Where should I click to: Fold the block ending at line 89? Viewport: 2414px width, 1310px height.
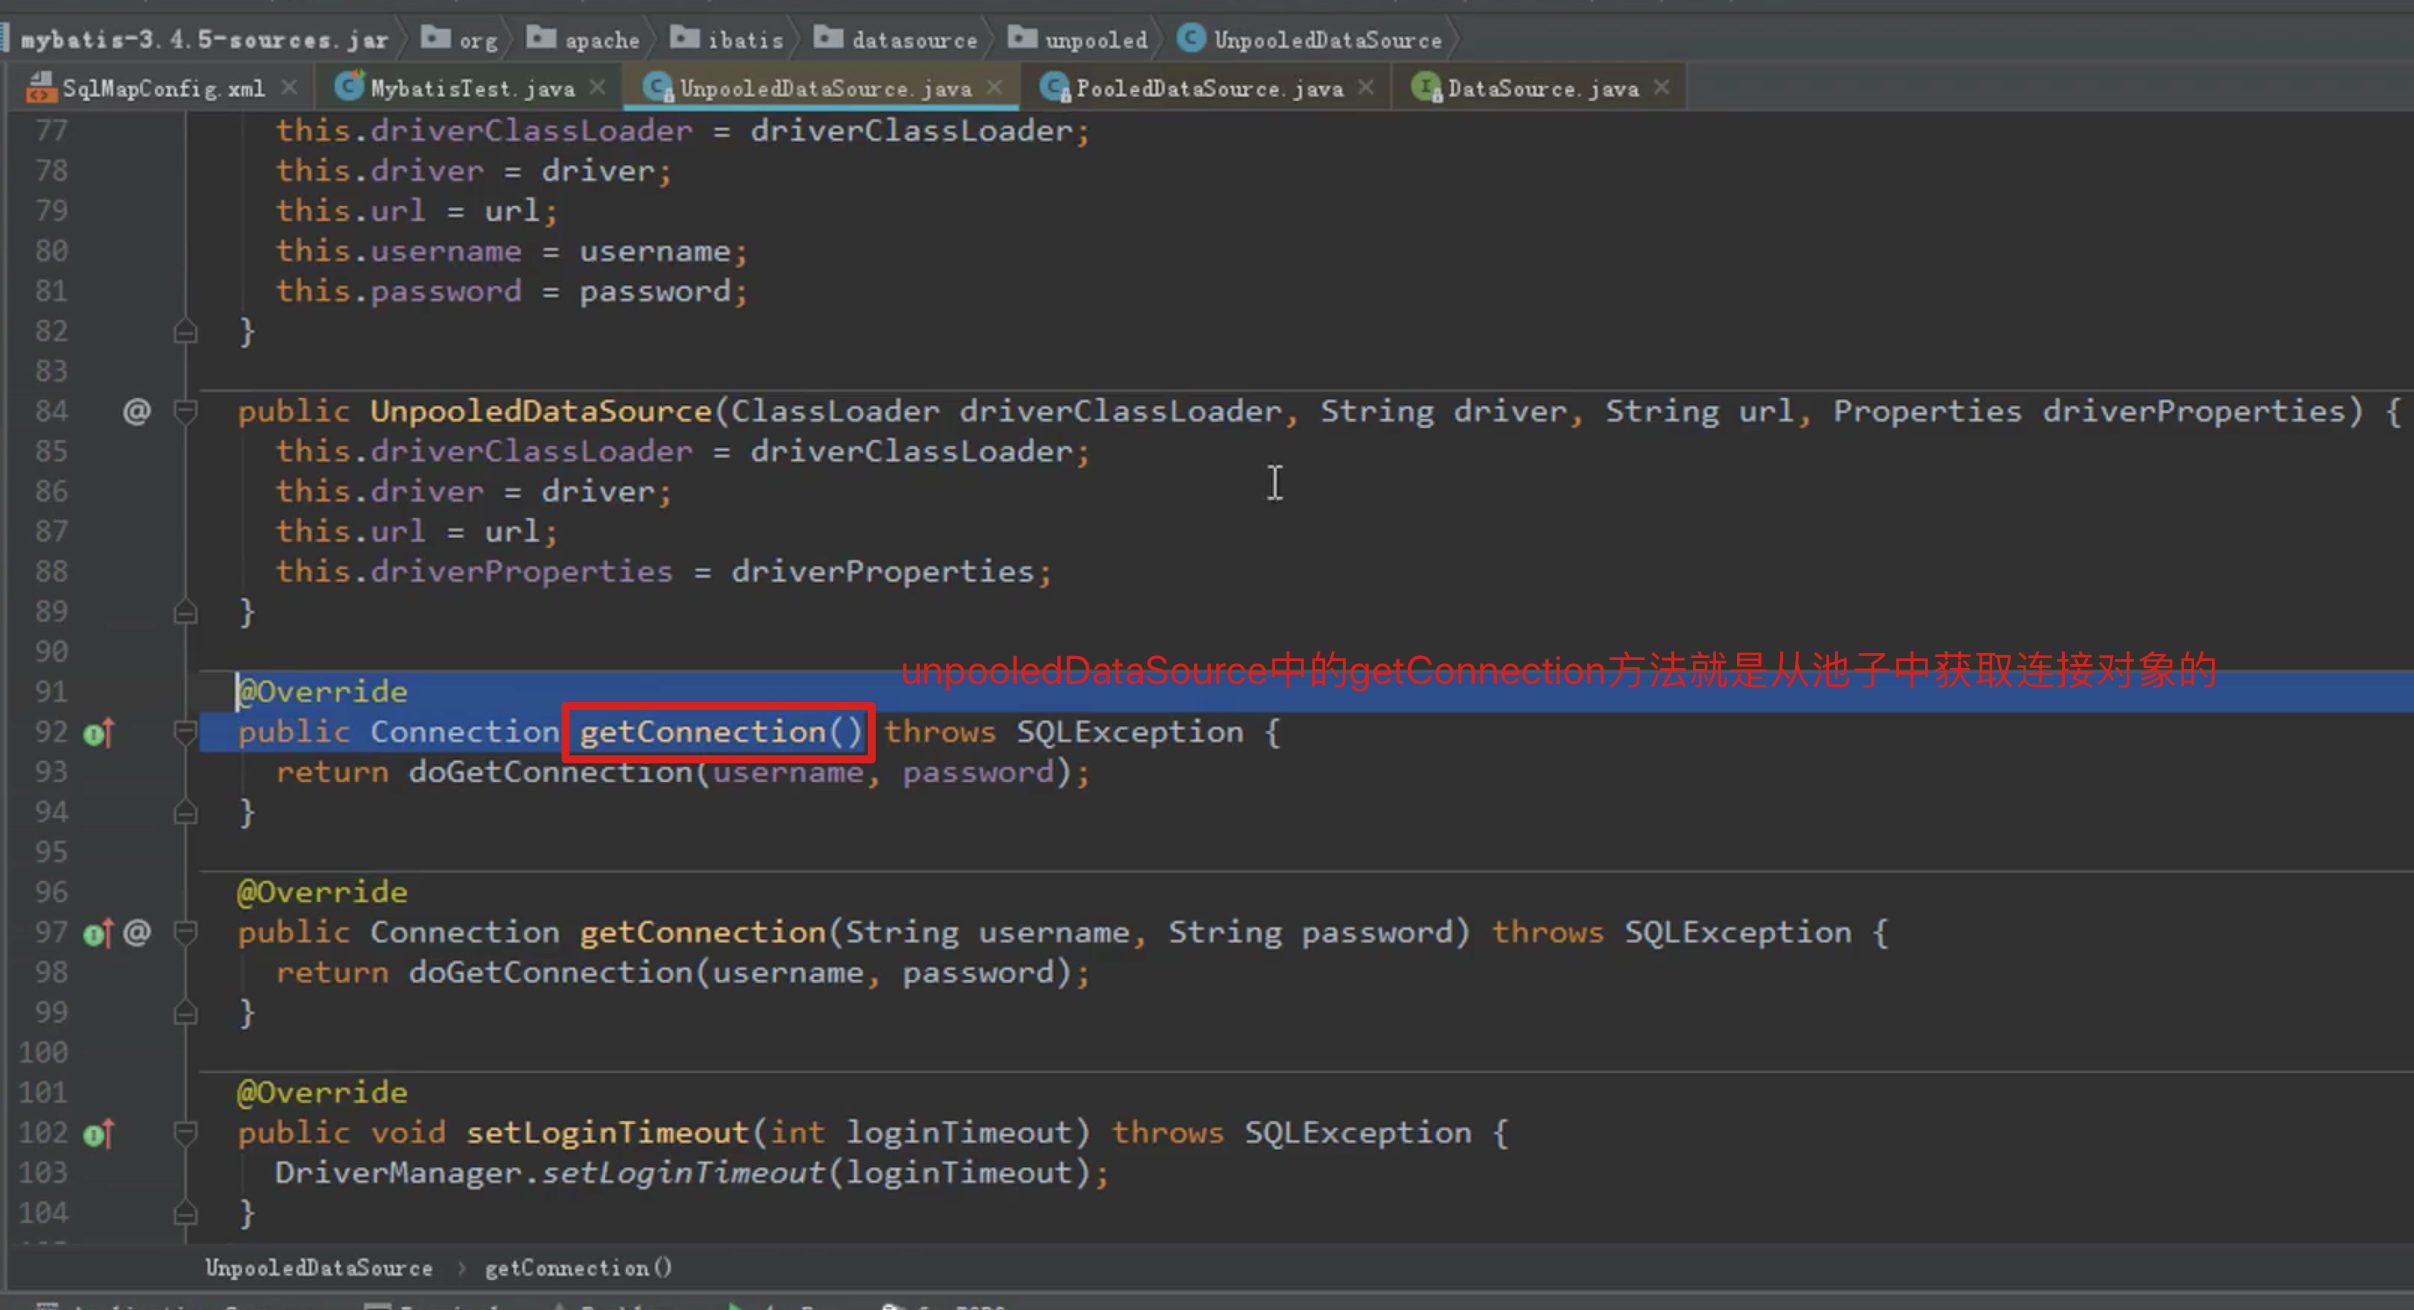click(x=185, y=612)
